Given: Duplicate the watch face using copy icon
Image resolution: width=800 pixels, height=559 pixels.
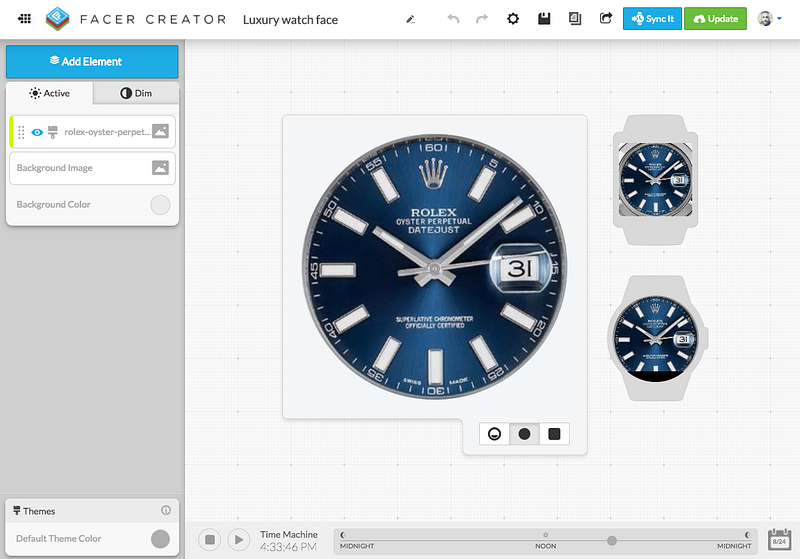Looking at the screenshot, I should pos(575,19).
